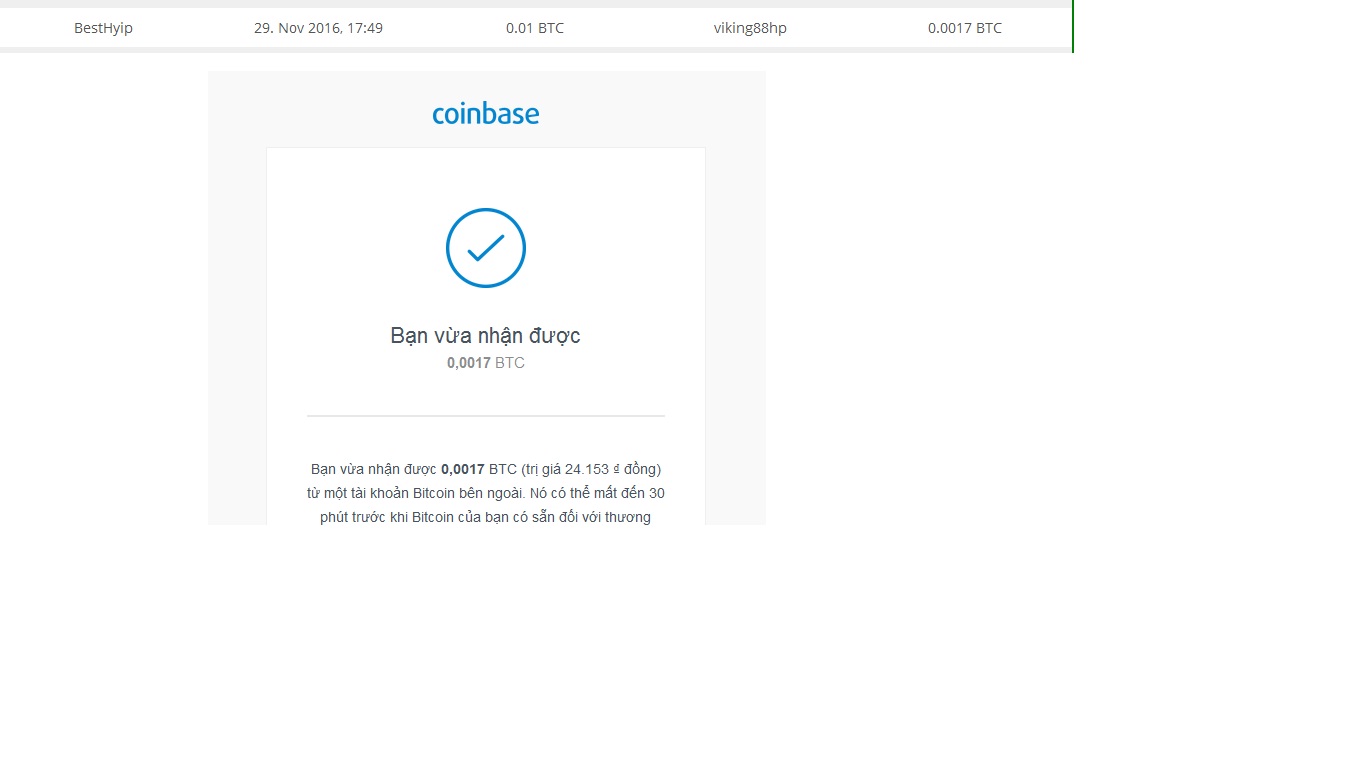Click the 0,0017 BTC amount under the heading

click(x=486, y=363)
